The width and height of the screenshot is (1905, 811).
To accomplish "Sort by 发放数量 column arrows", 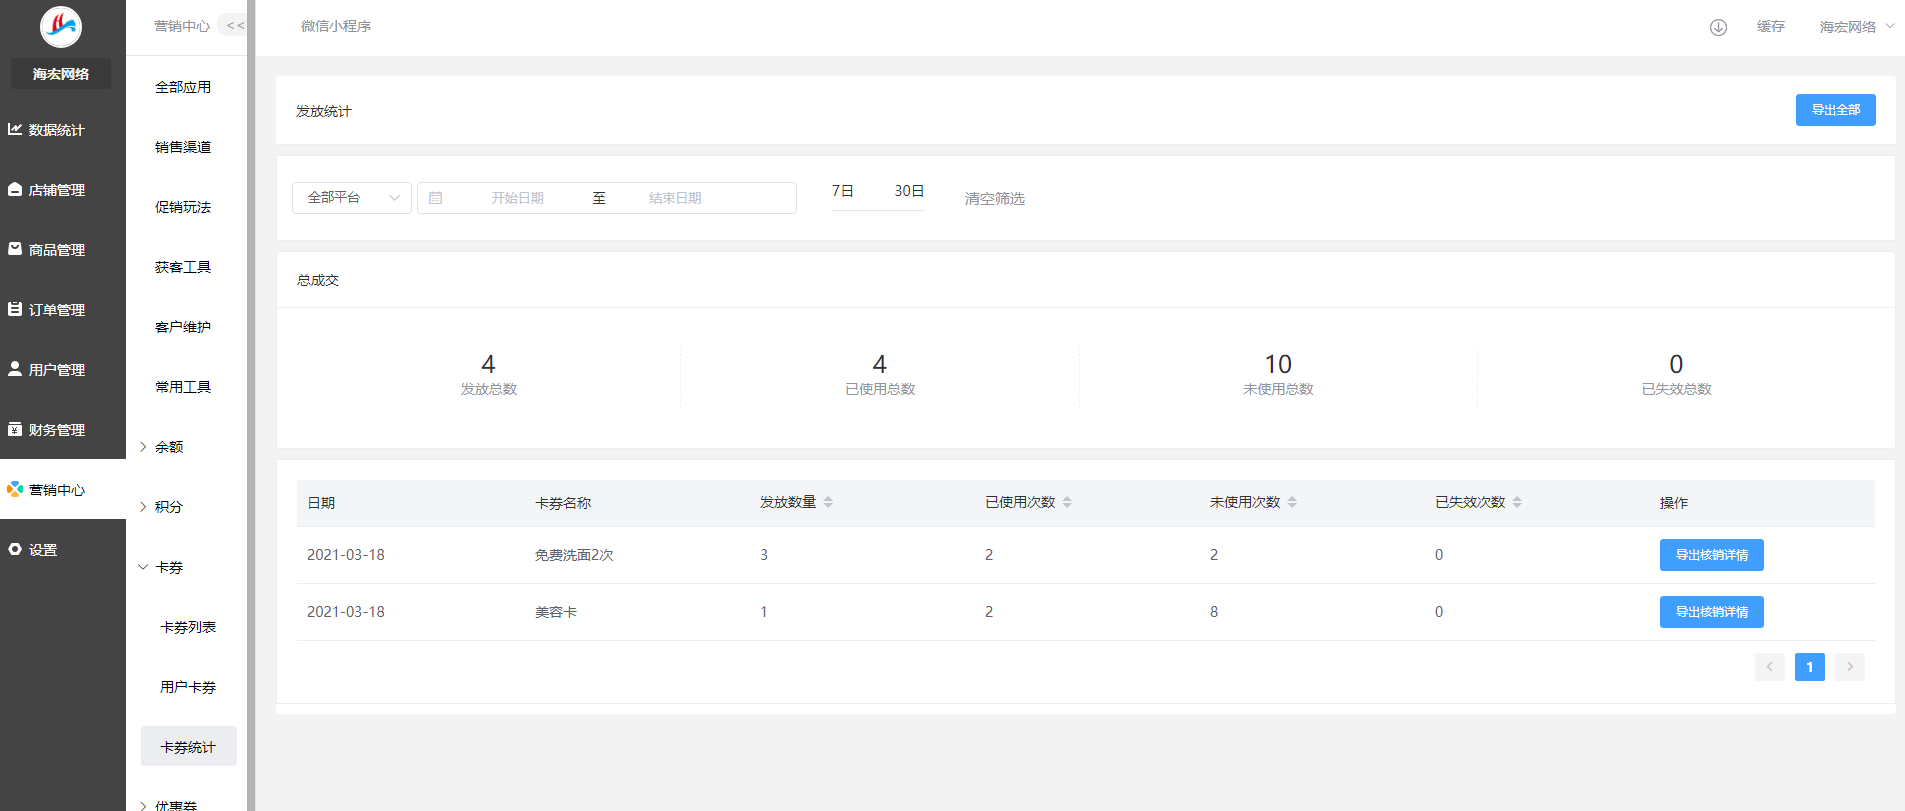I will click(828, 502).
